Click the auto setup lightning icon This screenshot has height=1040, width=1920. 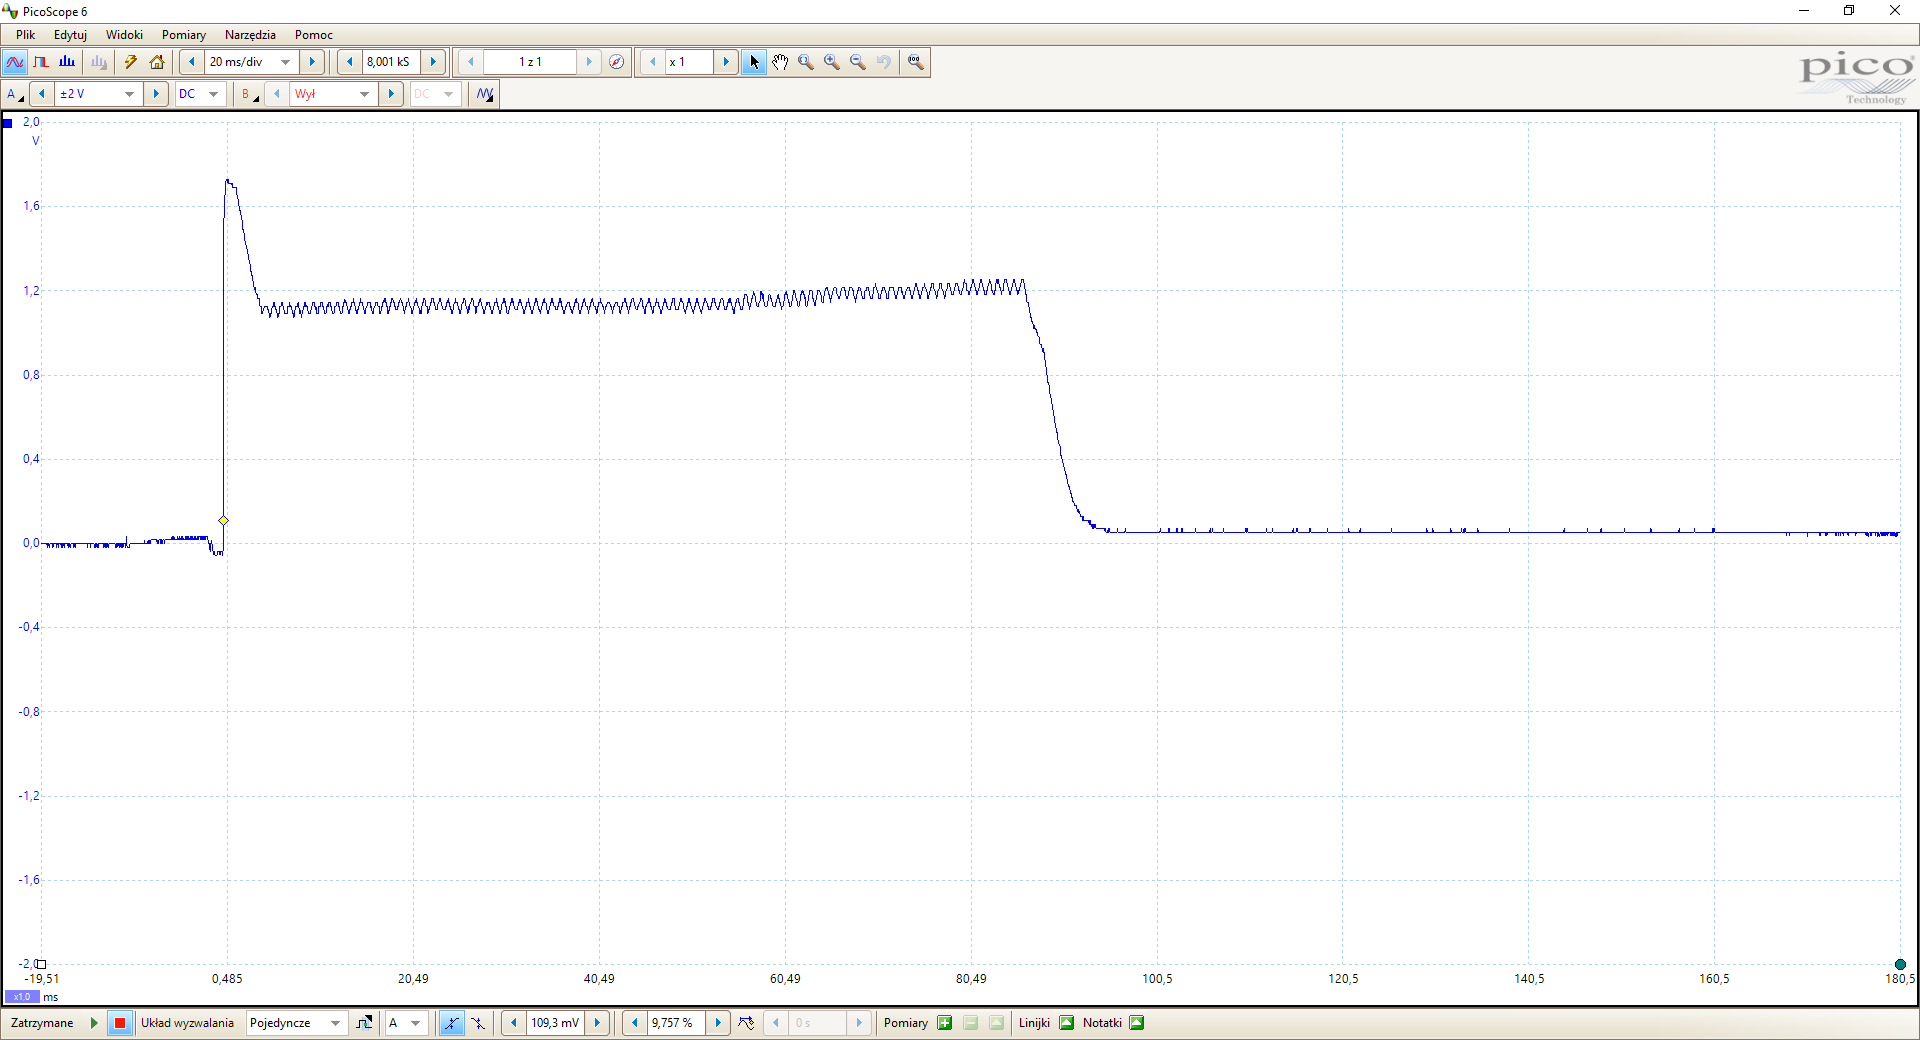pos(131,62)
